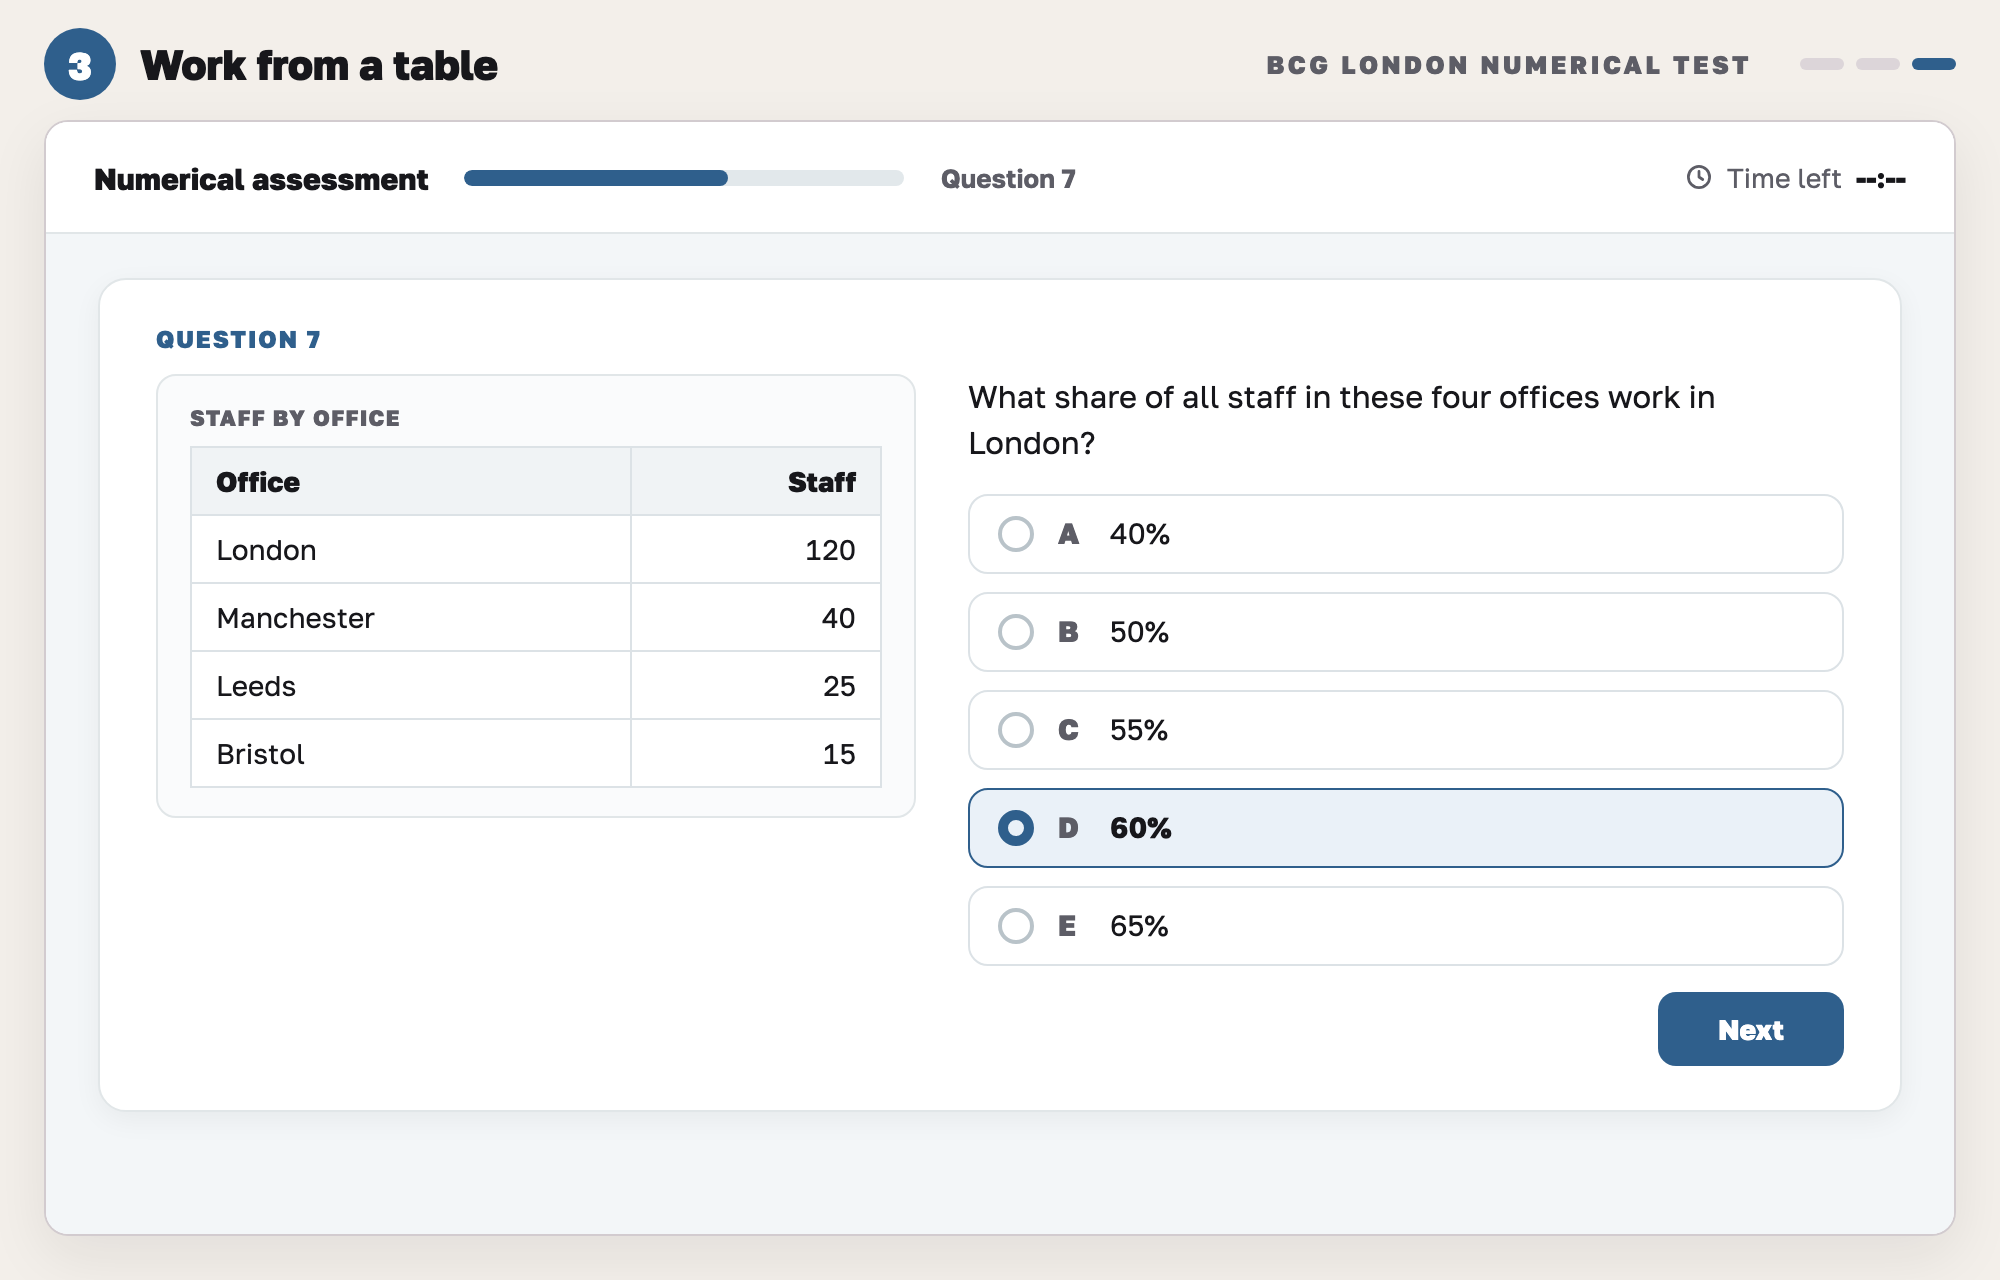2000x1280 pixels.
Task: Click the first step indicator pill
Action: (x=1821, y=64)
